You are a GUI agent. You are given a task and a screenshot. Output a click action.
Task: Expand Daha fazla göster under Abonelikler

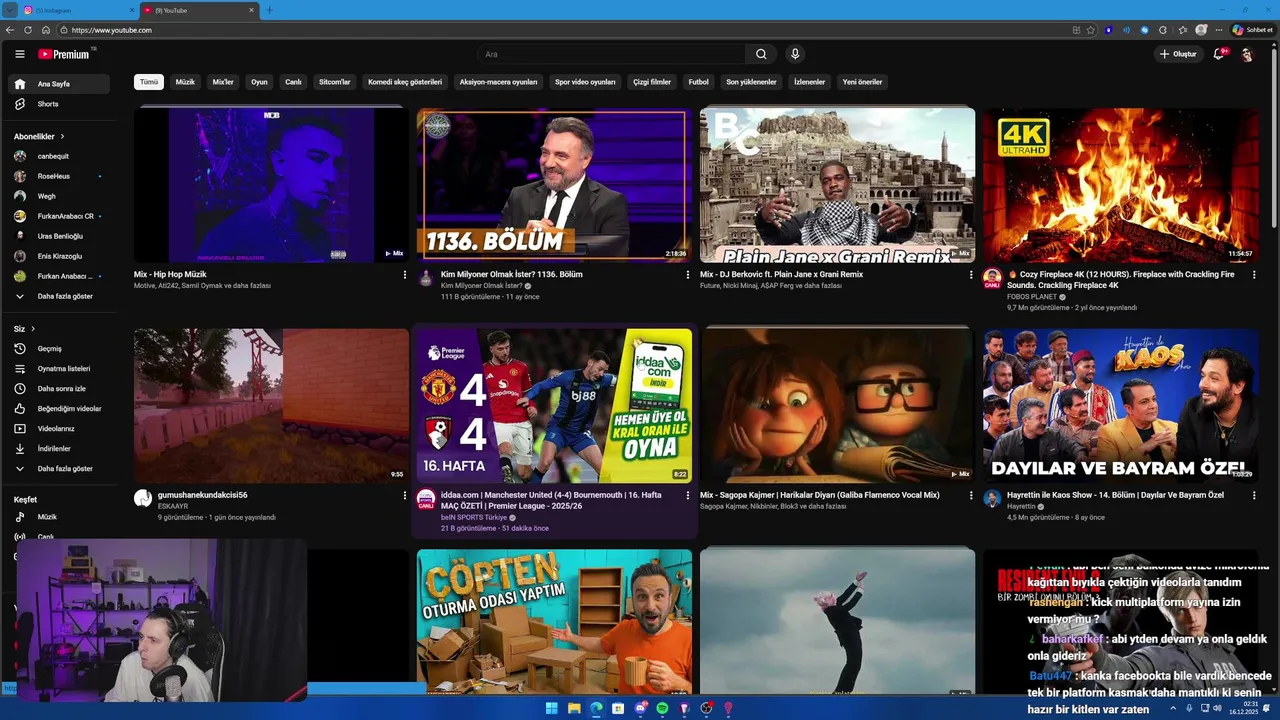(x=59, y=296)
